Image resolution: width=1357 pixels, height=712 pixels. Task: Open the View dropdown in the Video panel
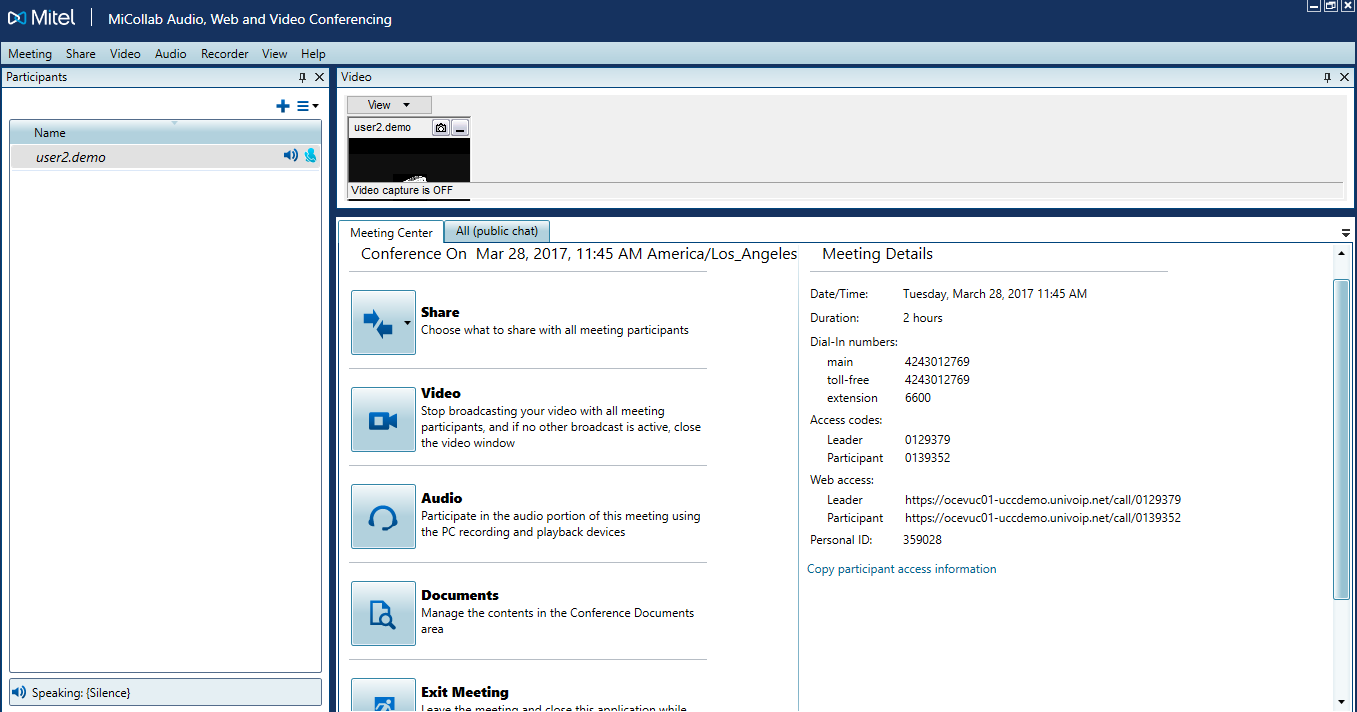tap(390, 105)
